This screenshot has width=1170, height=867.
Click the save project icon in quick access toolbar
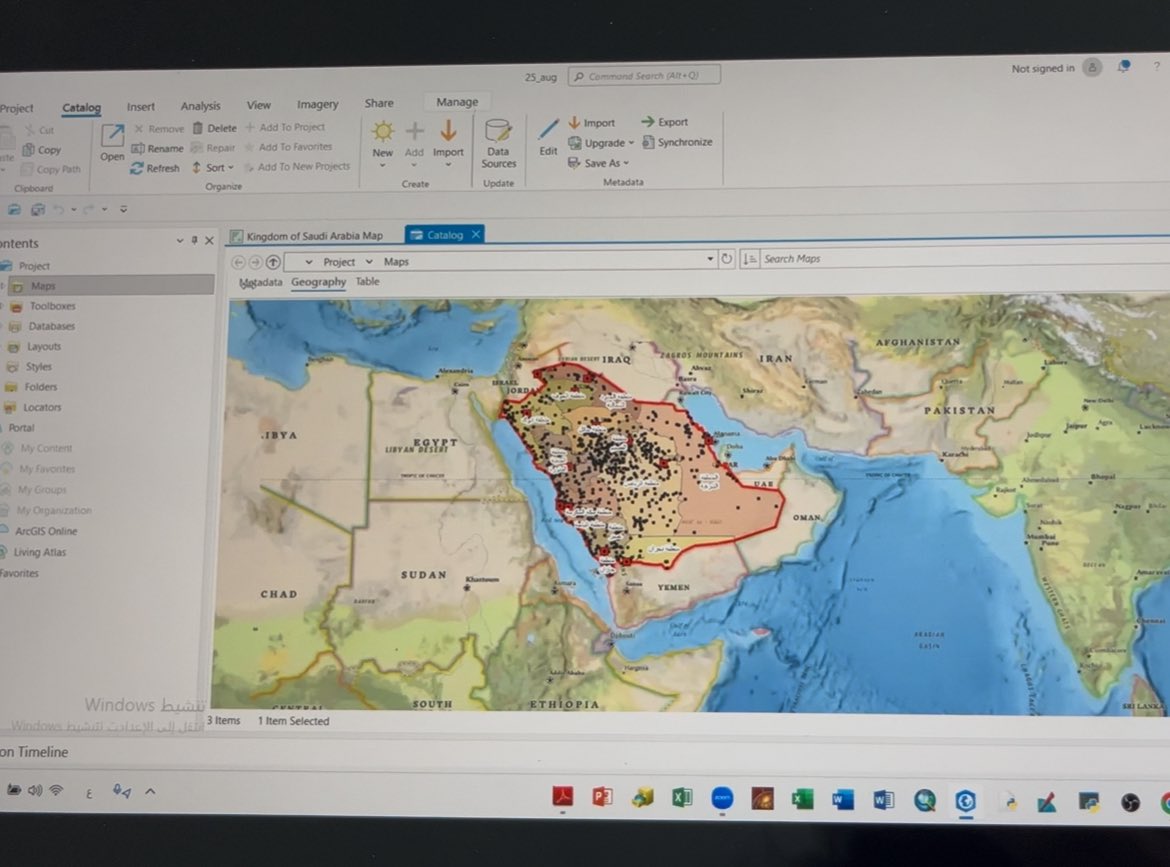37,210
